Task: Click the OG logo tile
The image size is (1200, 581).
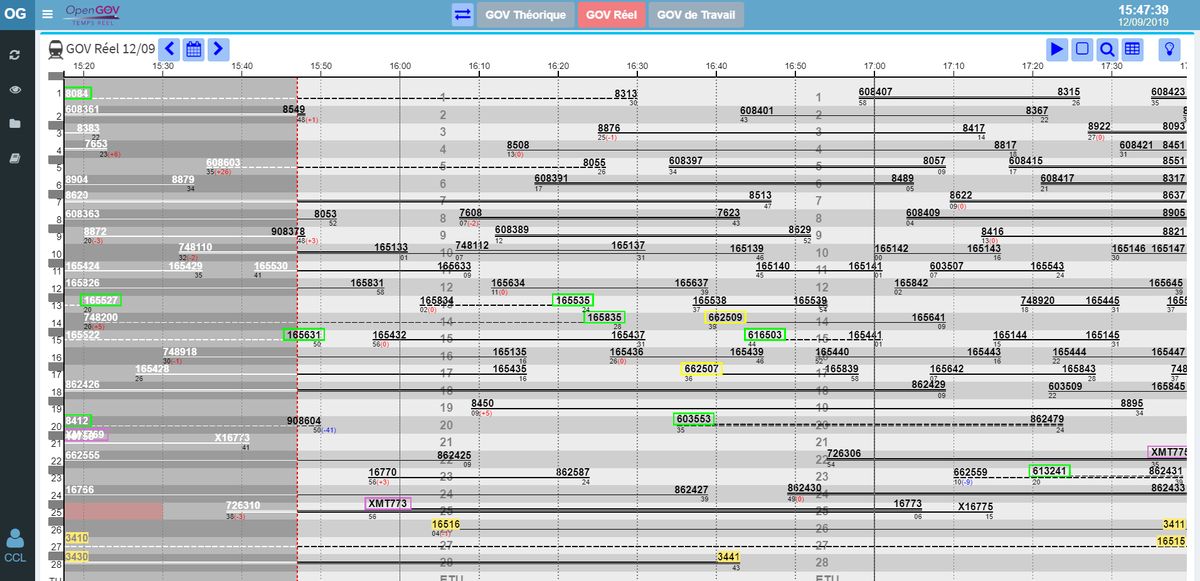Action: click(15, 15)
